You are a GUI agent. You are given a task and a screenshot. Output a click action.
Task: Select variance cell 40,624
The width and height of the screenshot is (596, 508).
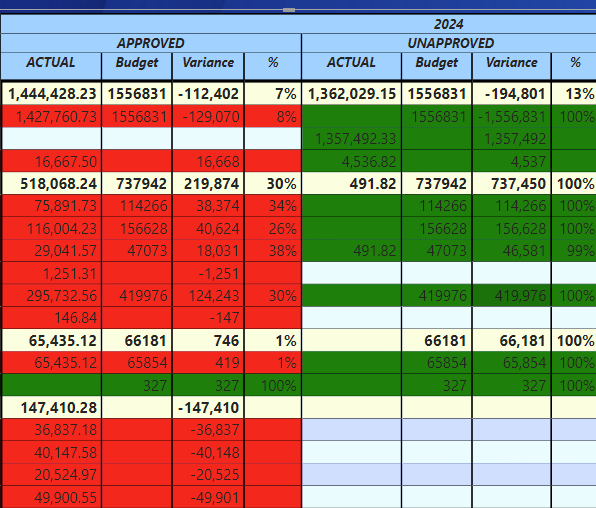208,229
